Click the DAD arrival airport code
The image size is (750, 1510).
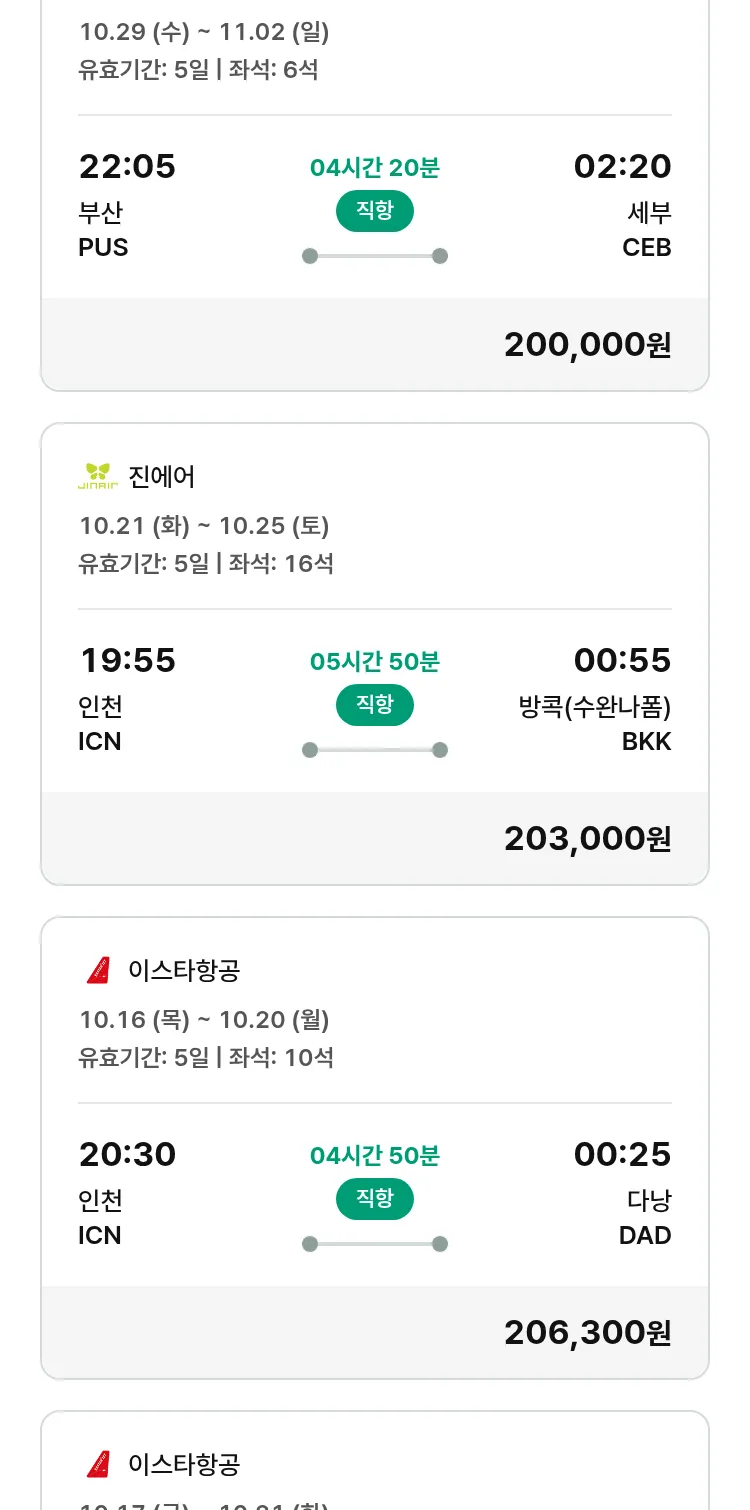point(645,1235)
